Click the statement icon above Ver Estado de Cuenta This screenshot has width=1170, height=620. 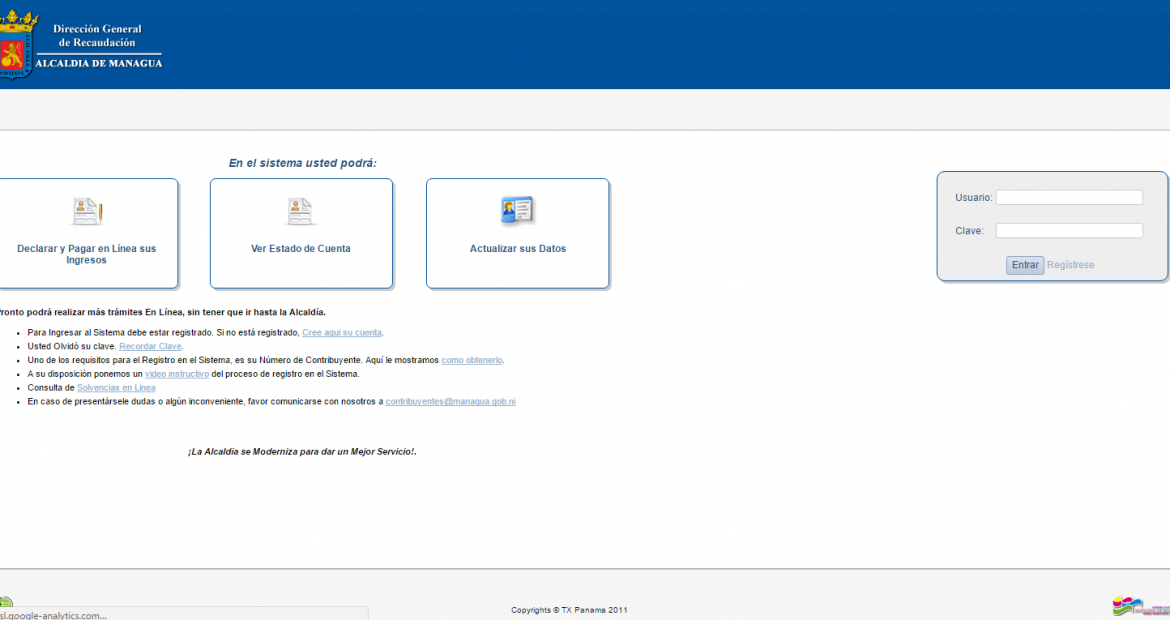(x=301, y=211)
